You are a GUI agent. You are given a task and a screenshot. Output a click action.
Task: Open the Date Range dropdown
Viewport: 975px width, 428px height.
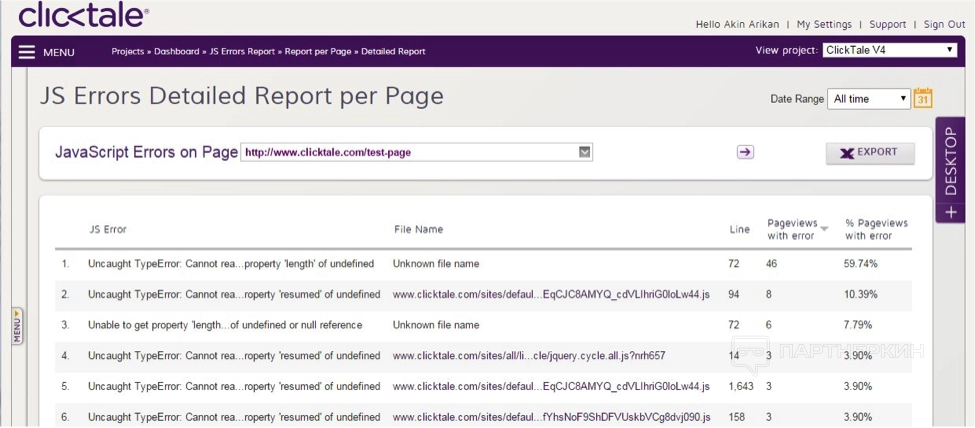pos(869,99)
